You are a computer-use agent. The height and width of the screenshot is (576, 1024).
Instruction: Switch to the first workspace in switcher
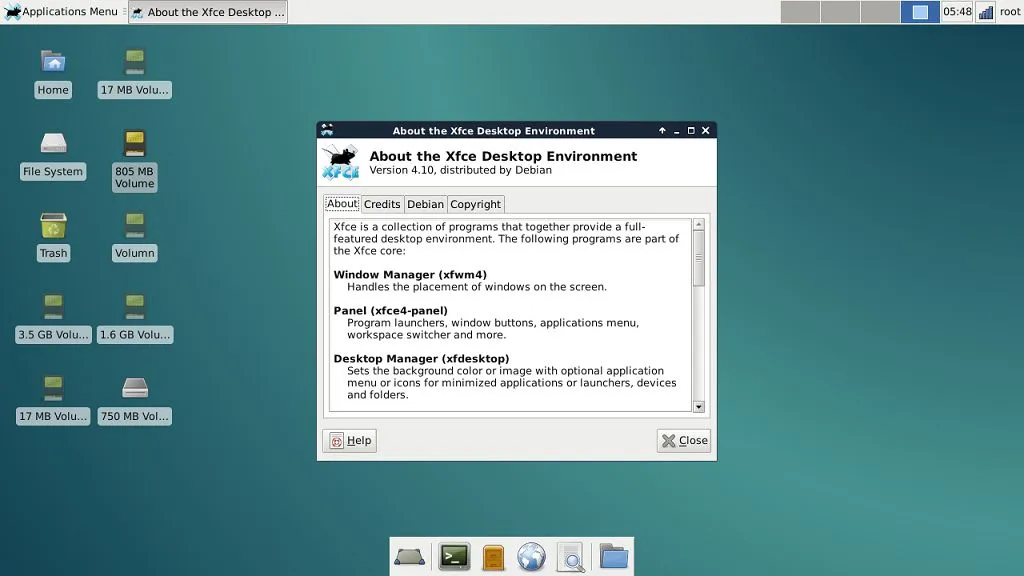click(799, 12)
